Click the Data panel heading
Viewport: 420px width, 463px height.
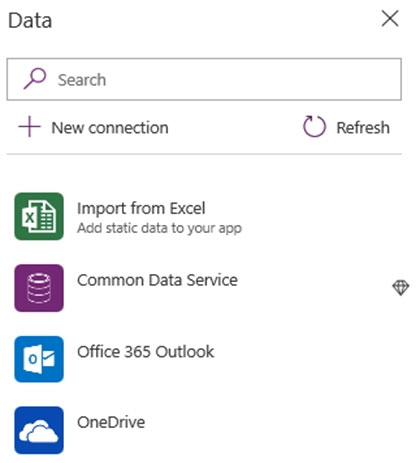pyautogui.click(x=30, y=20)
